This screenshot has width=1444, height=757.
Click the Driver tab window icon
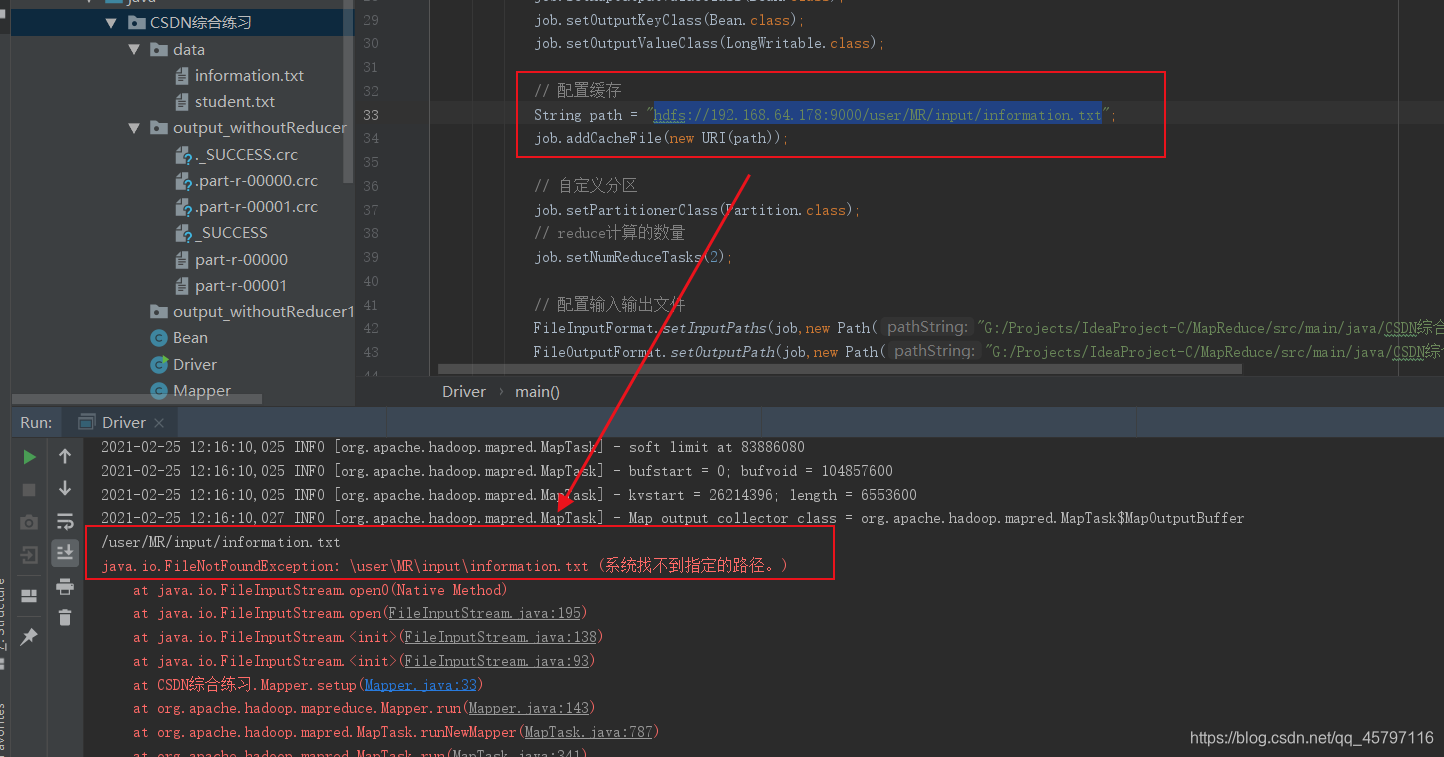87,422
